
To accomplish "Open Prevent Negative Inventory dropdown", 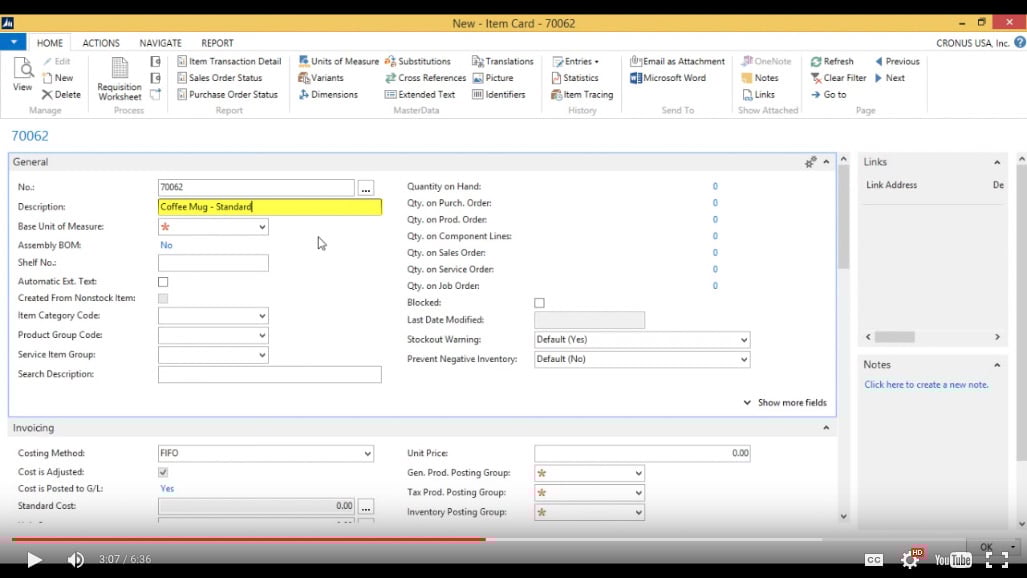I will pyautogui.click(x=743, y=359).
